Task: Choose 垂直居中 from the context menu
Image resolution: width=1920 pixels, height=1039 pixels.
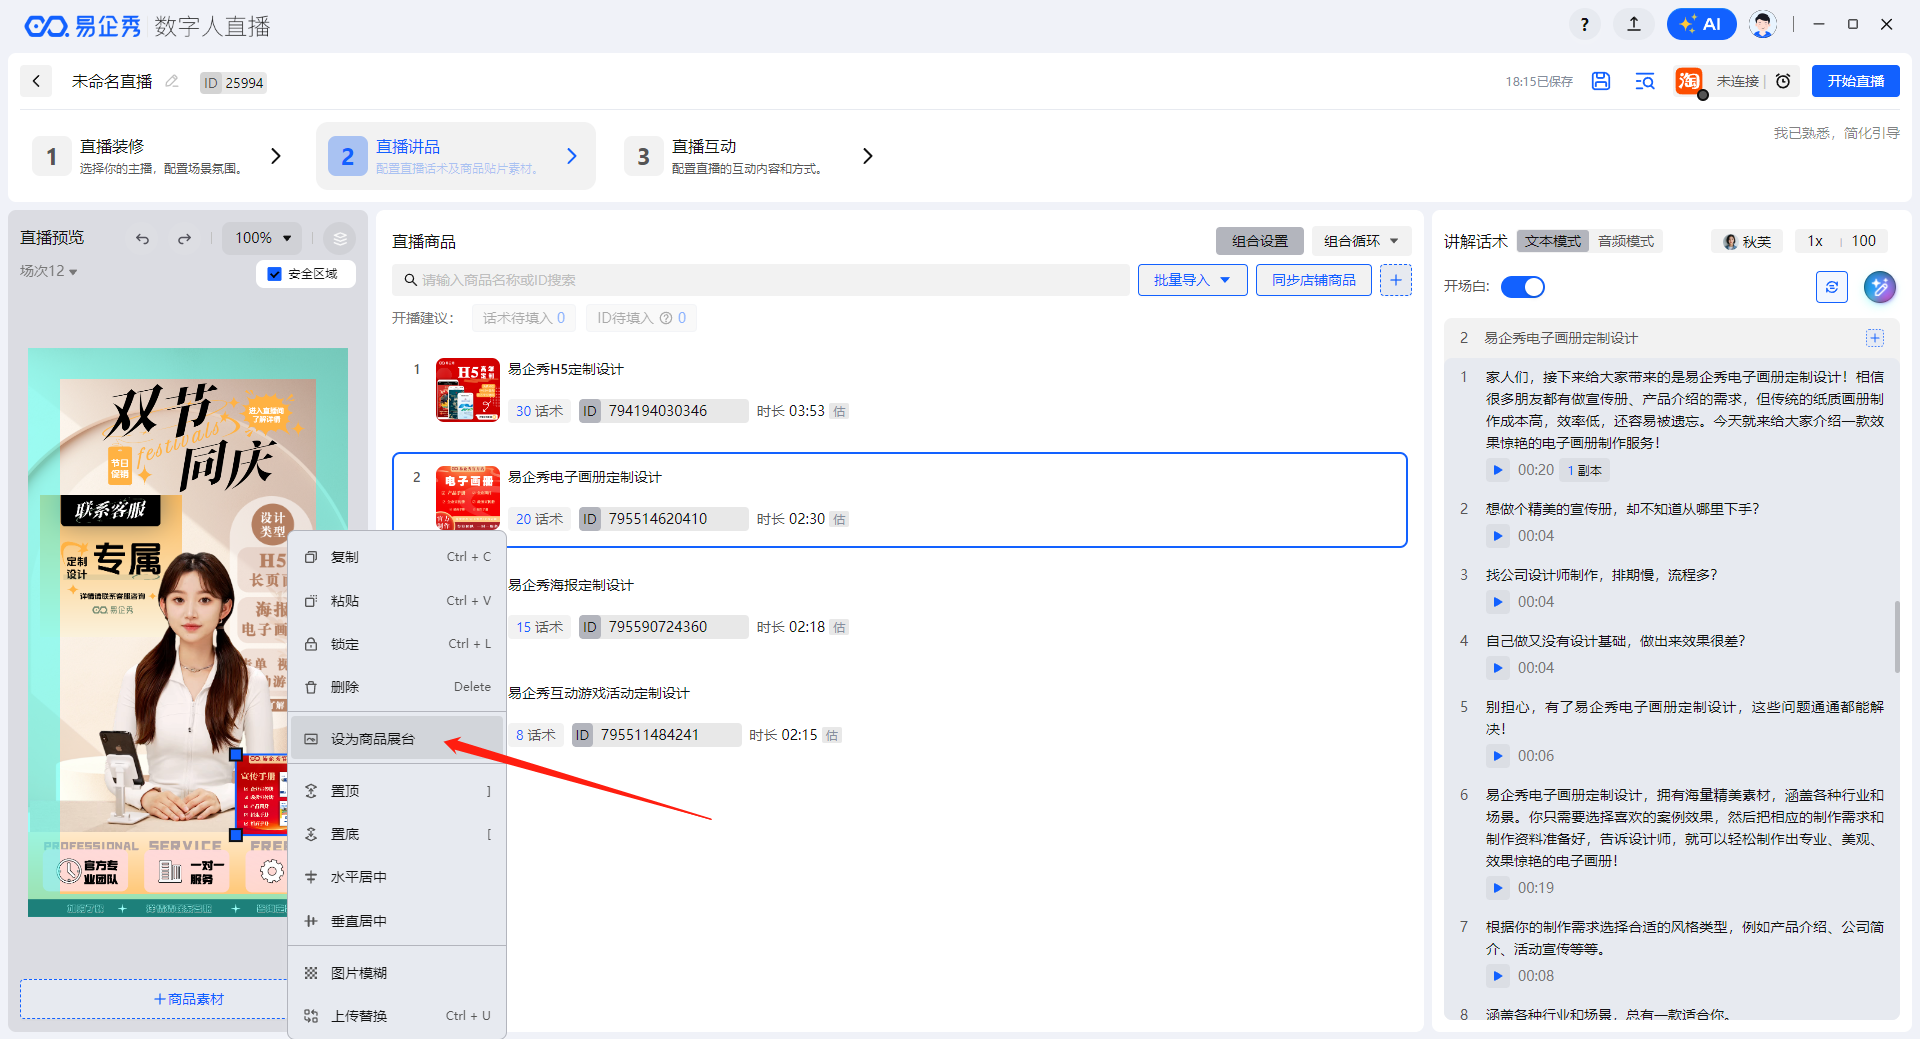Action: 398,921
